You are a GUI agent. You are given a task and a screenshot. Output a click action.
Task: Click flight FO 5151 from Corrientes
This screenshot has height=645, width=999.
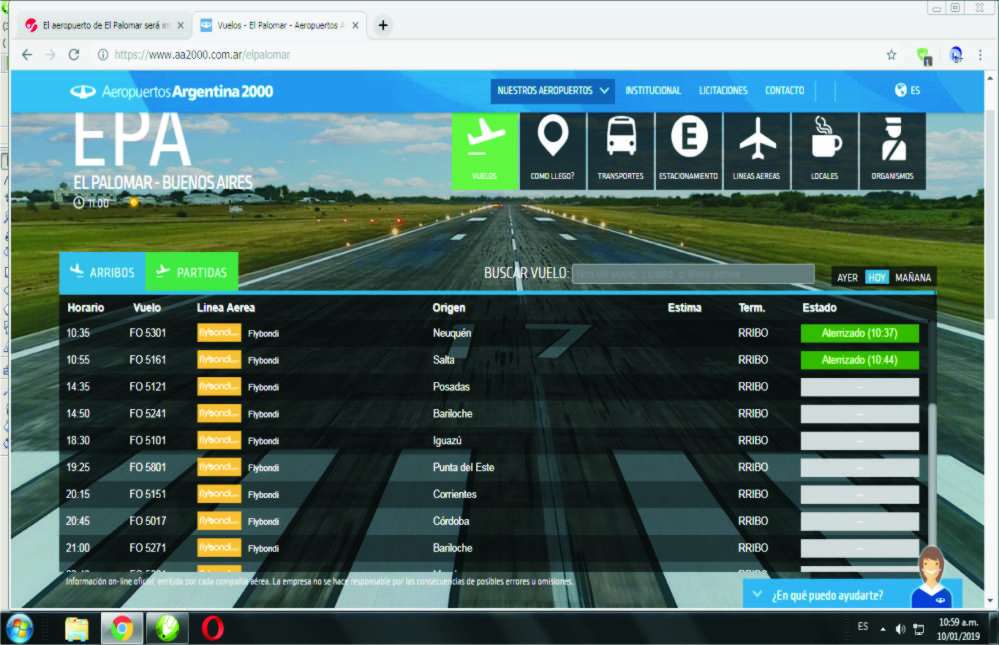492,494
